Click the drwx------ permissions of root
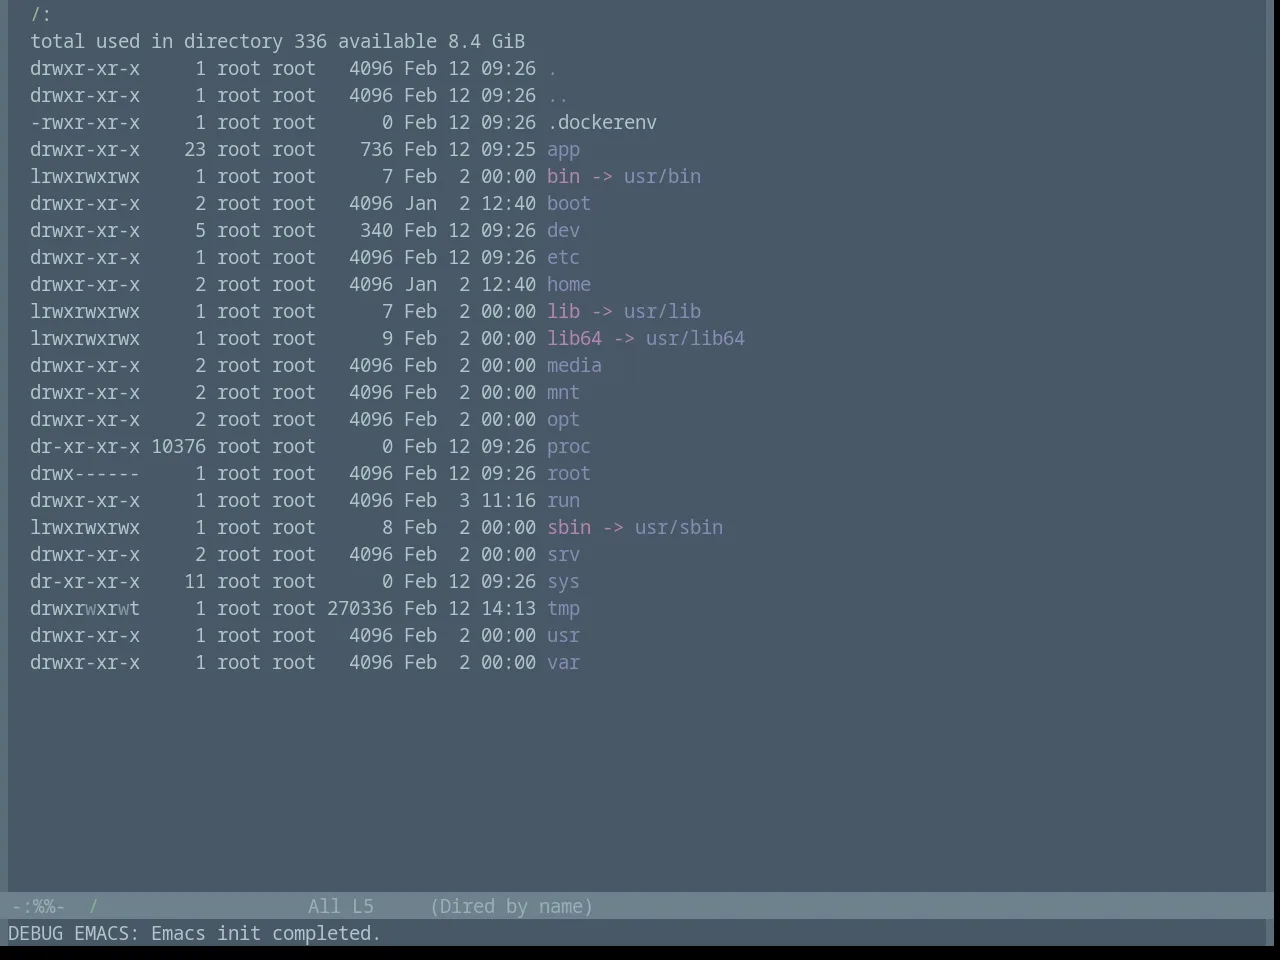Image resolution: width=1280 pixels, height=960 pixels. 85,474
